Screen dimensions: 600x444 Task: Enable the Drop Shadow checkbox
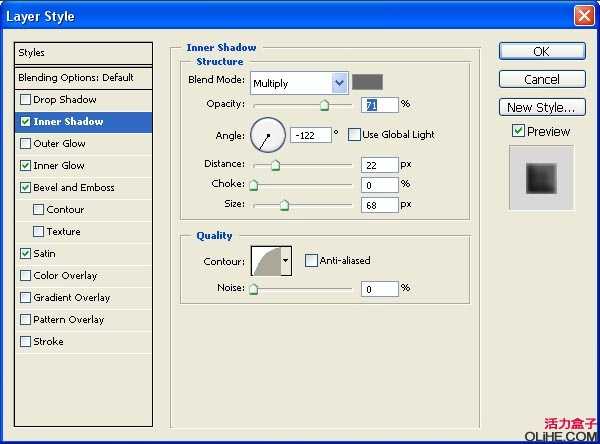pyautogui.click(x=26, y=100)
